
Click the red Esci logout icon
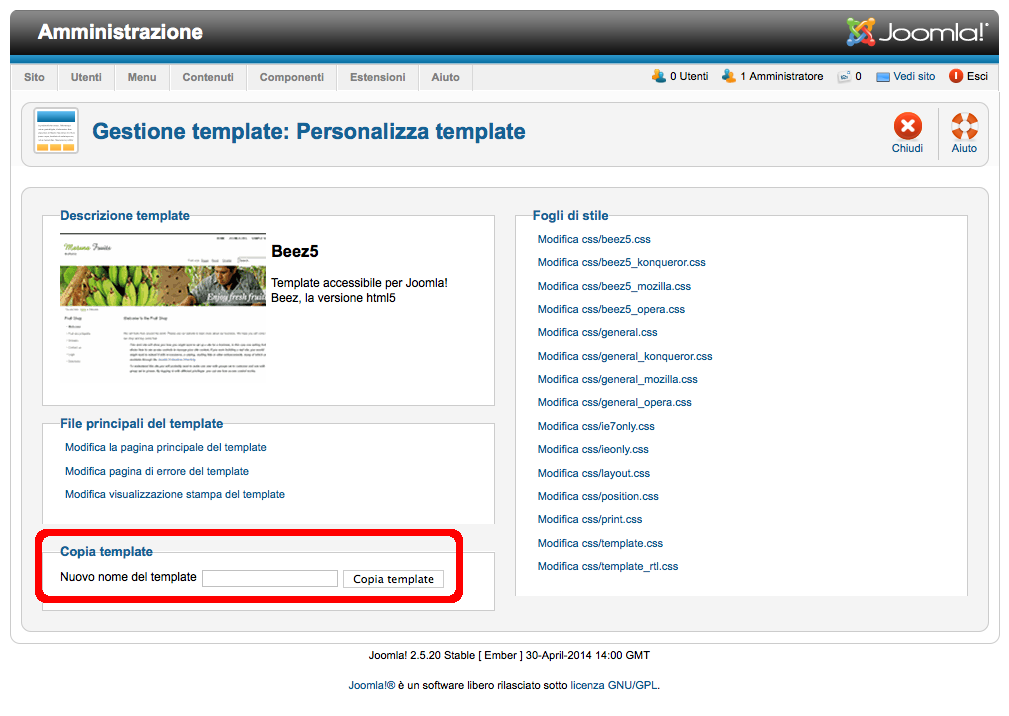[x=956, y=76]
